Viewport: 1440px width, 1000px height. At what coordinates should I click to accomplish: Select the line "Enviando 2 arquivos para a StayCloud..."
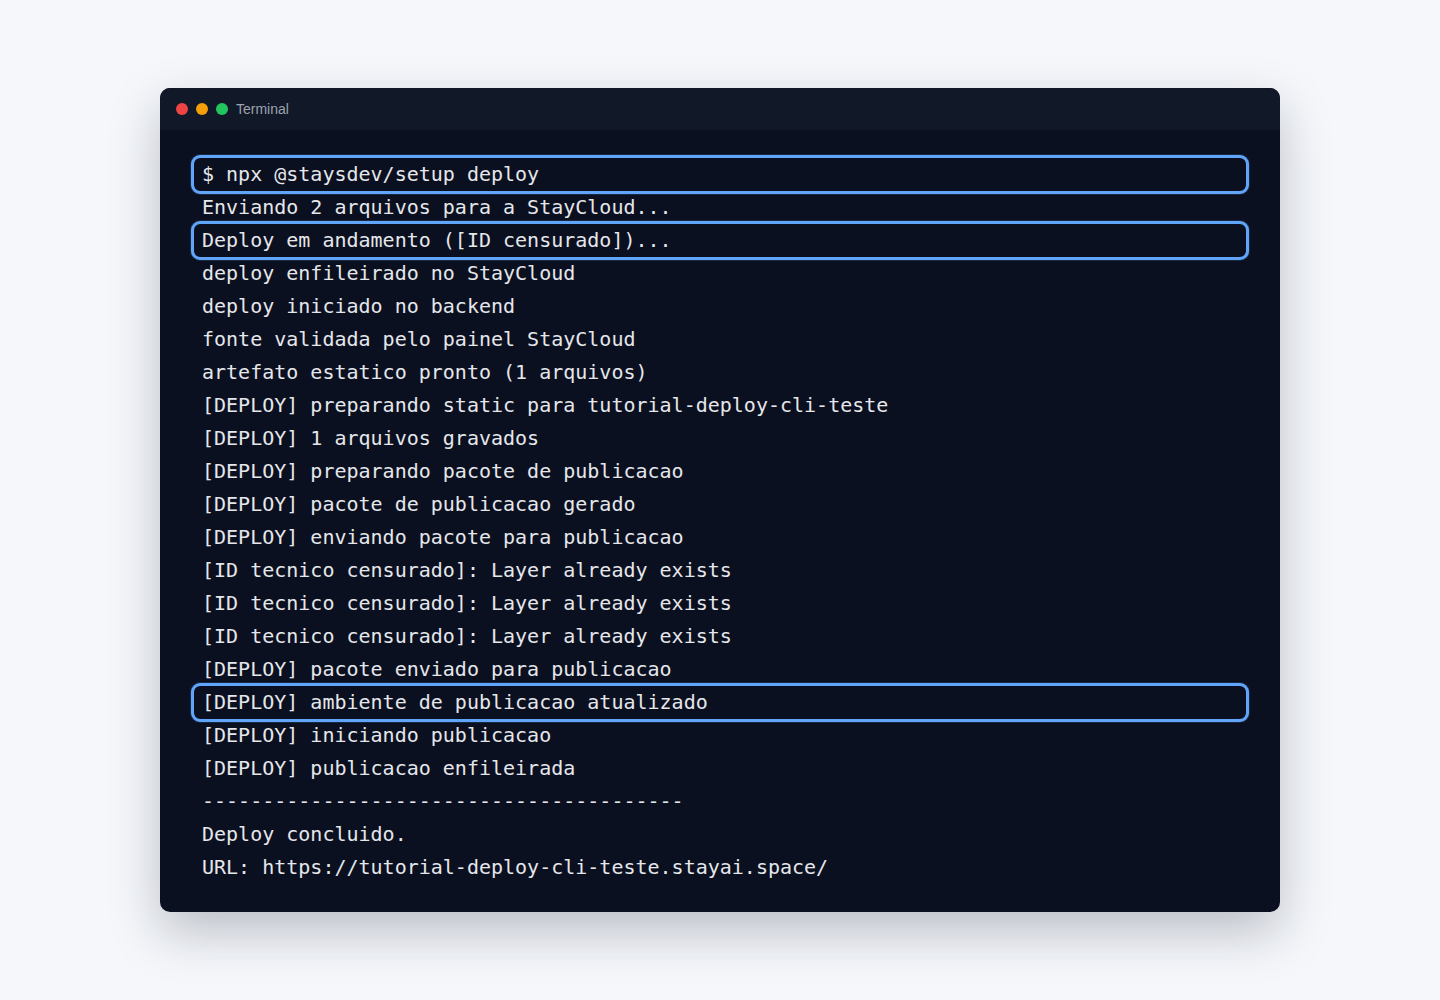tap(436, 207)
